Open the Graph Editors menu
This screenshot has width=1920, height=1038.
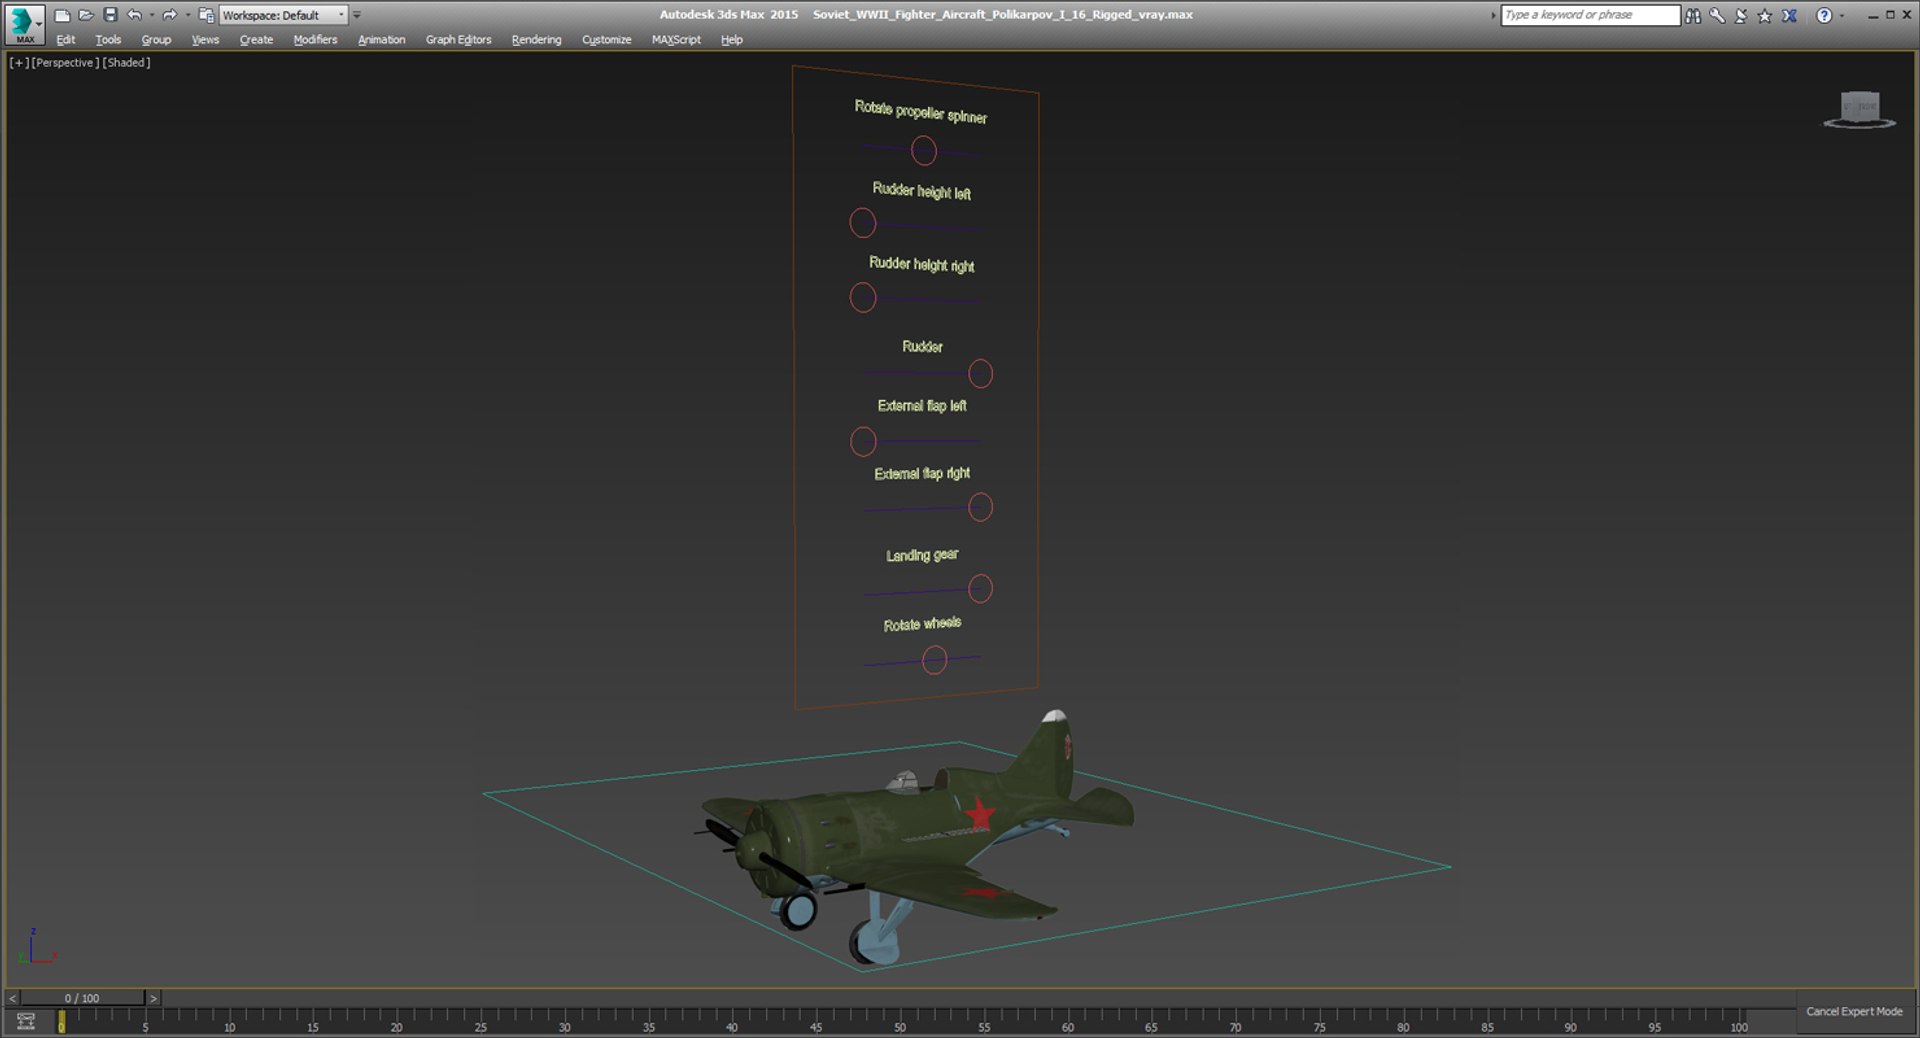coord(458,40)
